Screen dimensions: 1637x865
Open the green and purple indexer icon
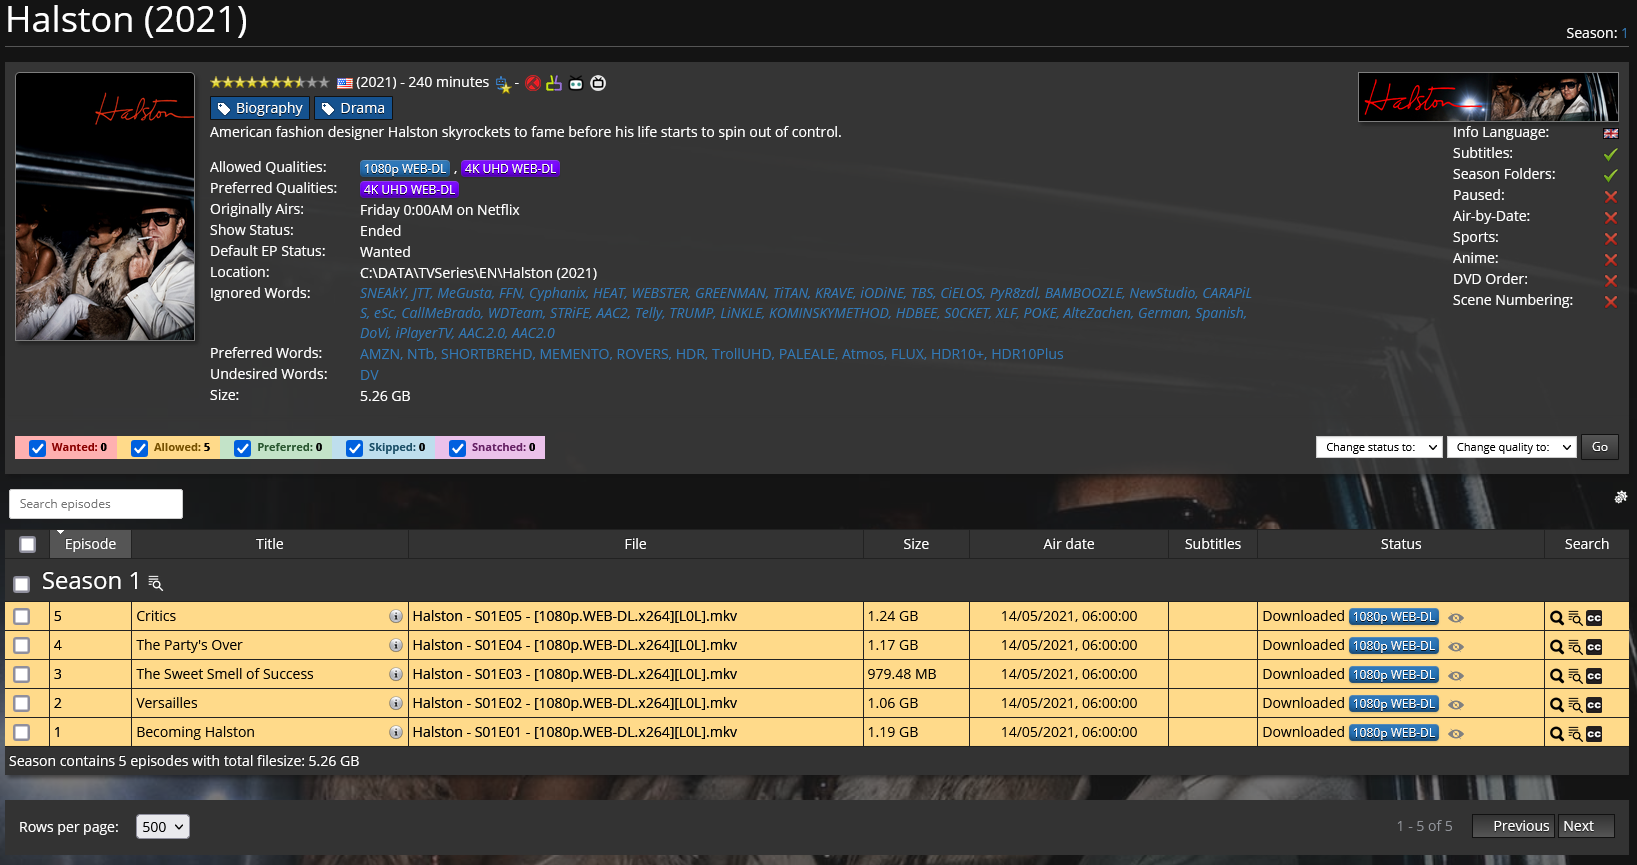coord(554,83)
